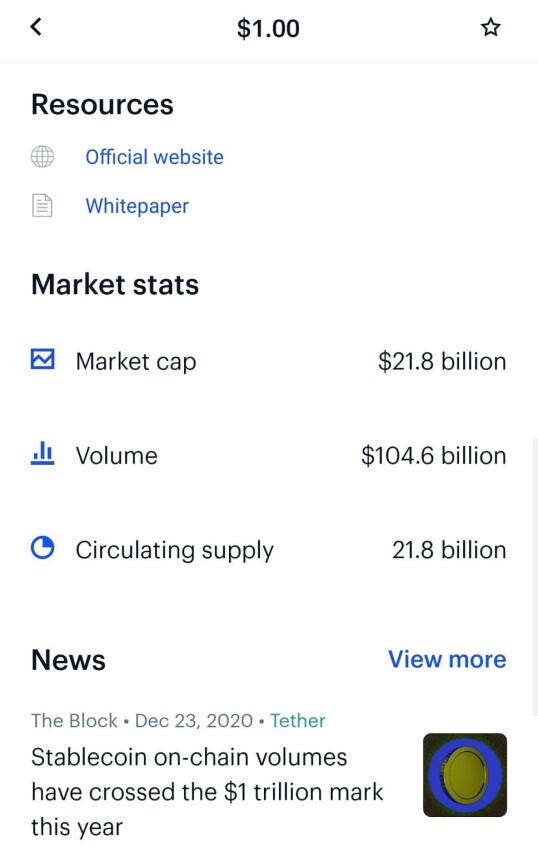Toggle the star watchlist icon
Screen dimensions: 538x852
(491, 27)
